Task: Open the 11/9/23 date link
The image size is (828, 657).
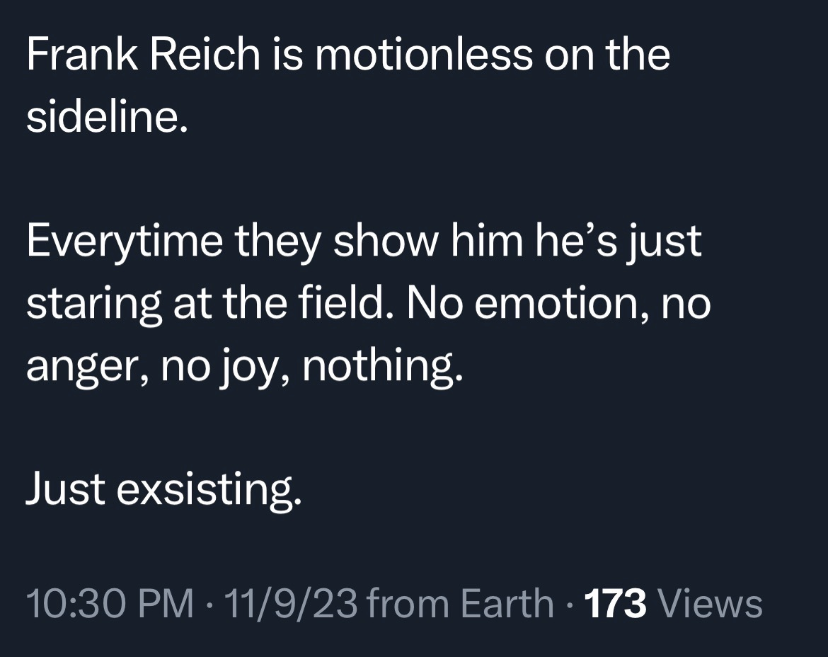Action: [290, 603]
